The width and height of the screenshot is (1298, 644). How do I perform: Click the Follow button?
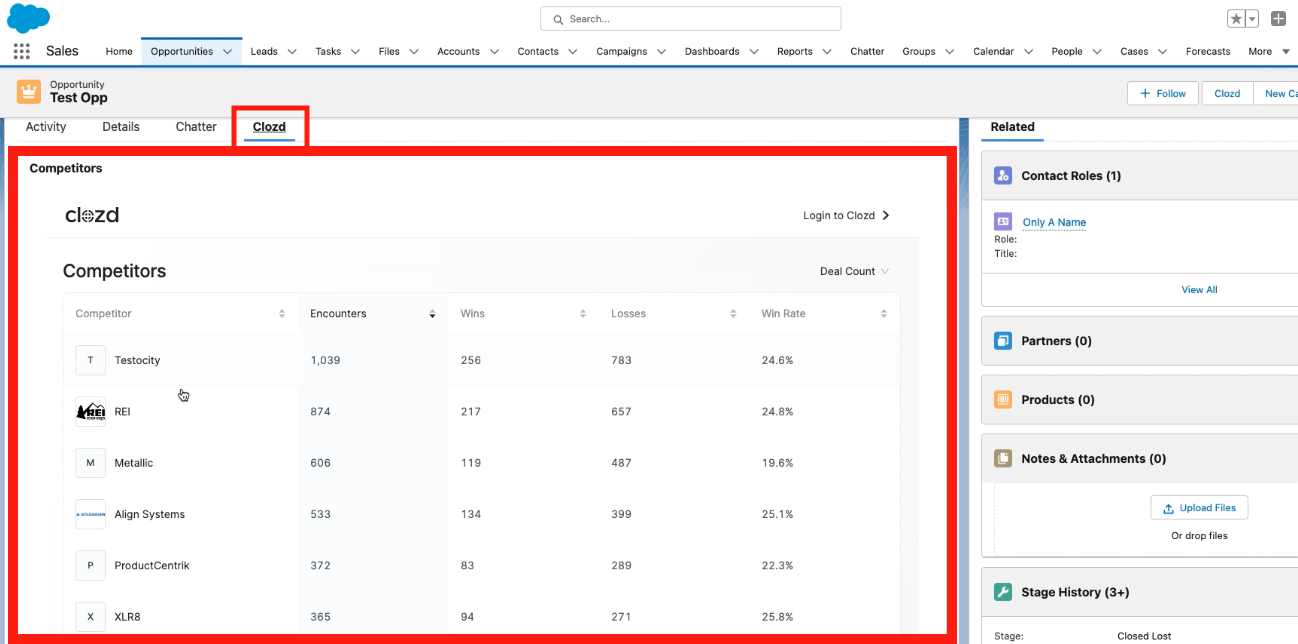tap(1163, 93)
